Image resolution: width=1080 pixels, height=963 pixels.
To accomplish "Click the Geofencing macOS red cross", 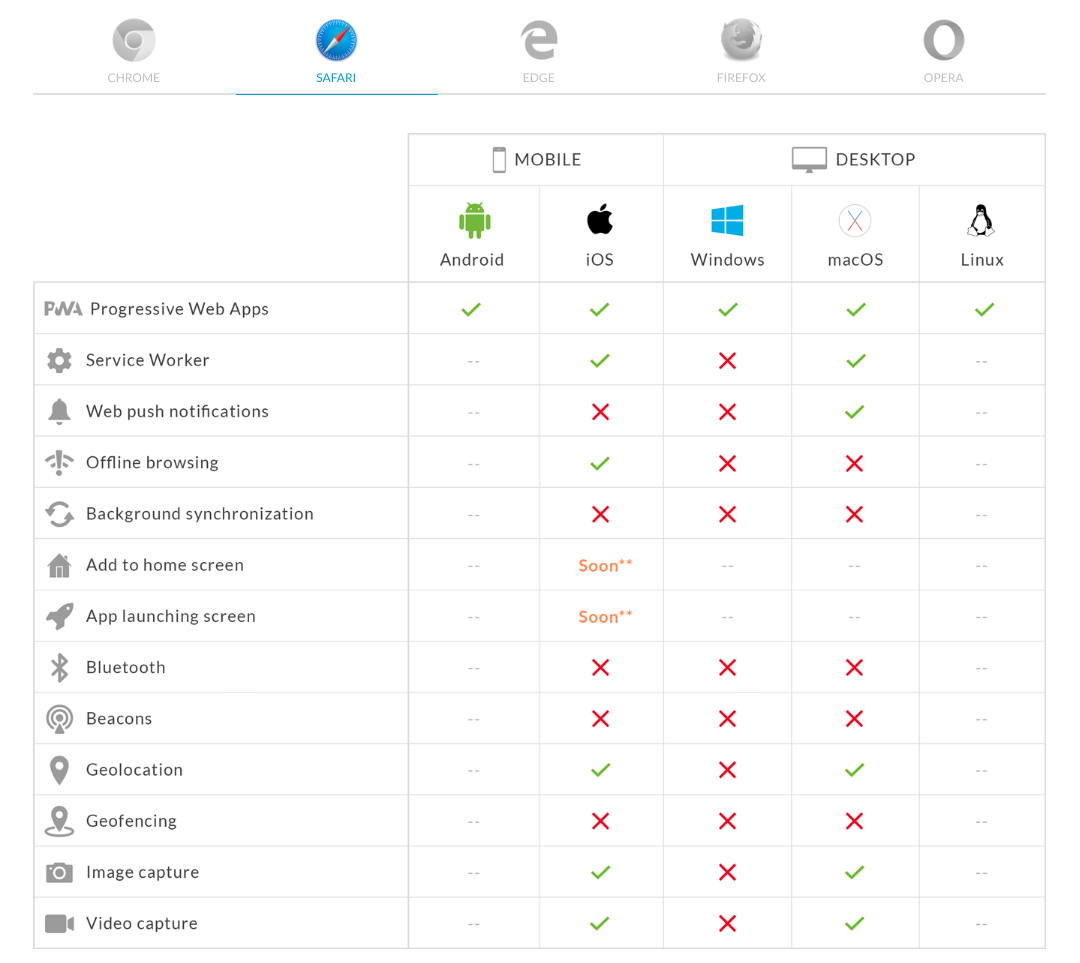I will tap(854, 821).
